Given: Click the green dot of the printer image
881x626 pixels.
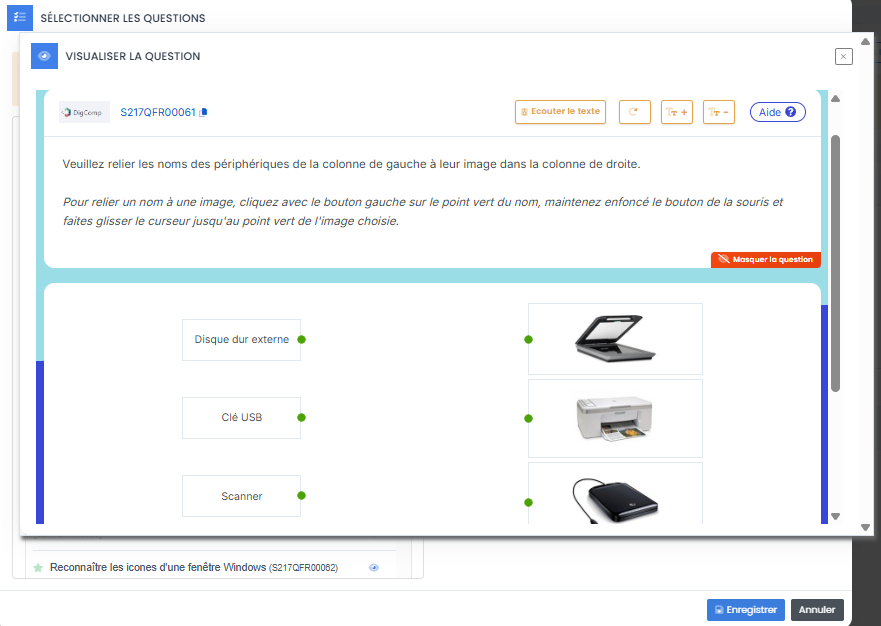Looking at the screenshot, I should coord(528,419).
